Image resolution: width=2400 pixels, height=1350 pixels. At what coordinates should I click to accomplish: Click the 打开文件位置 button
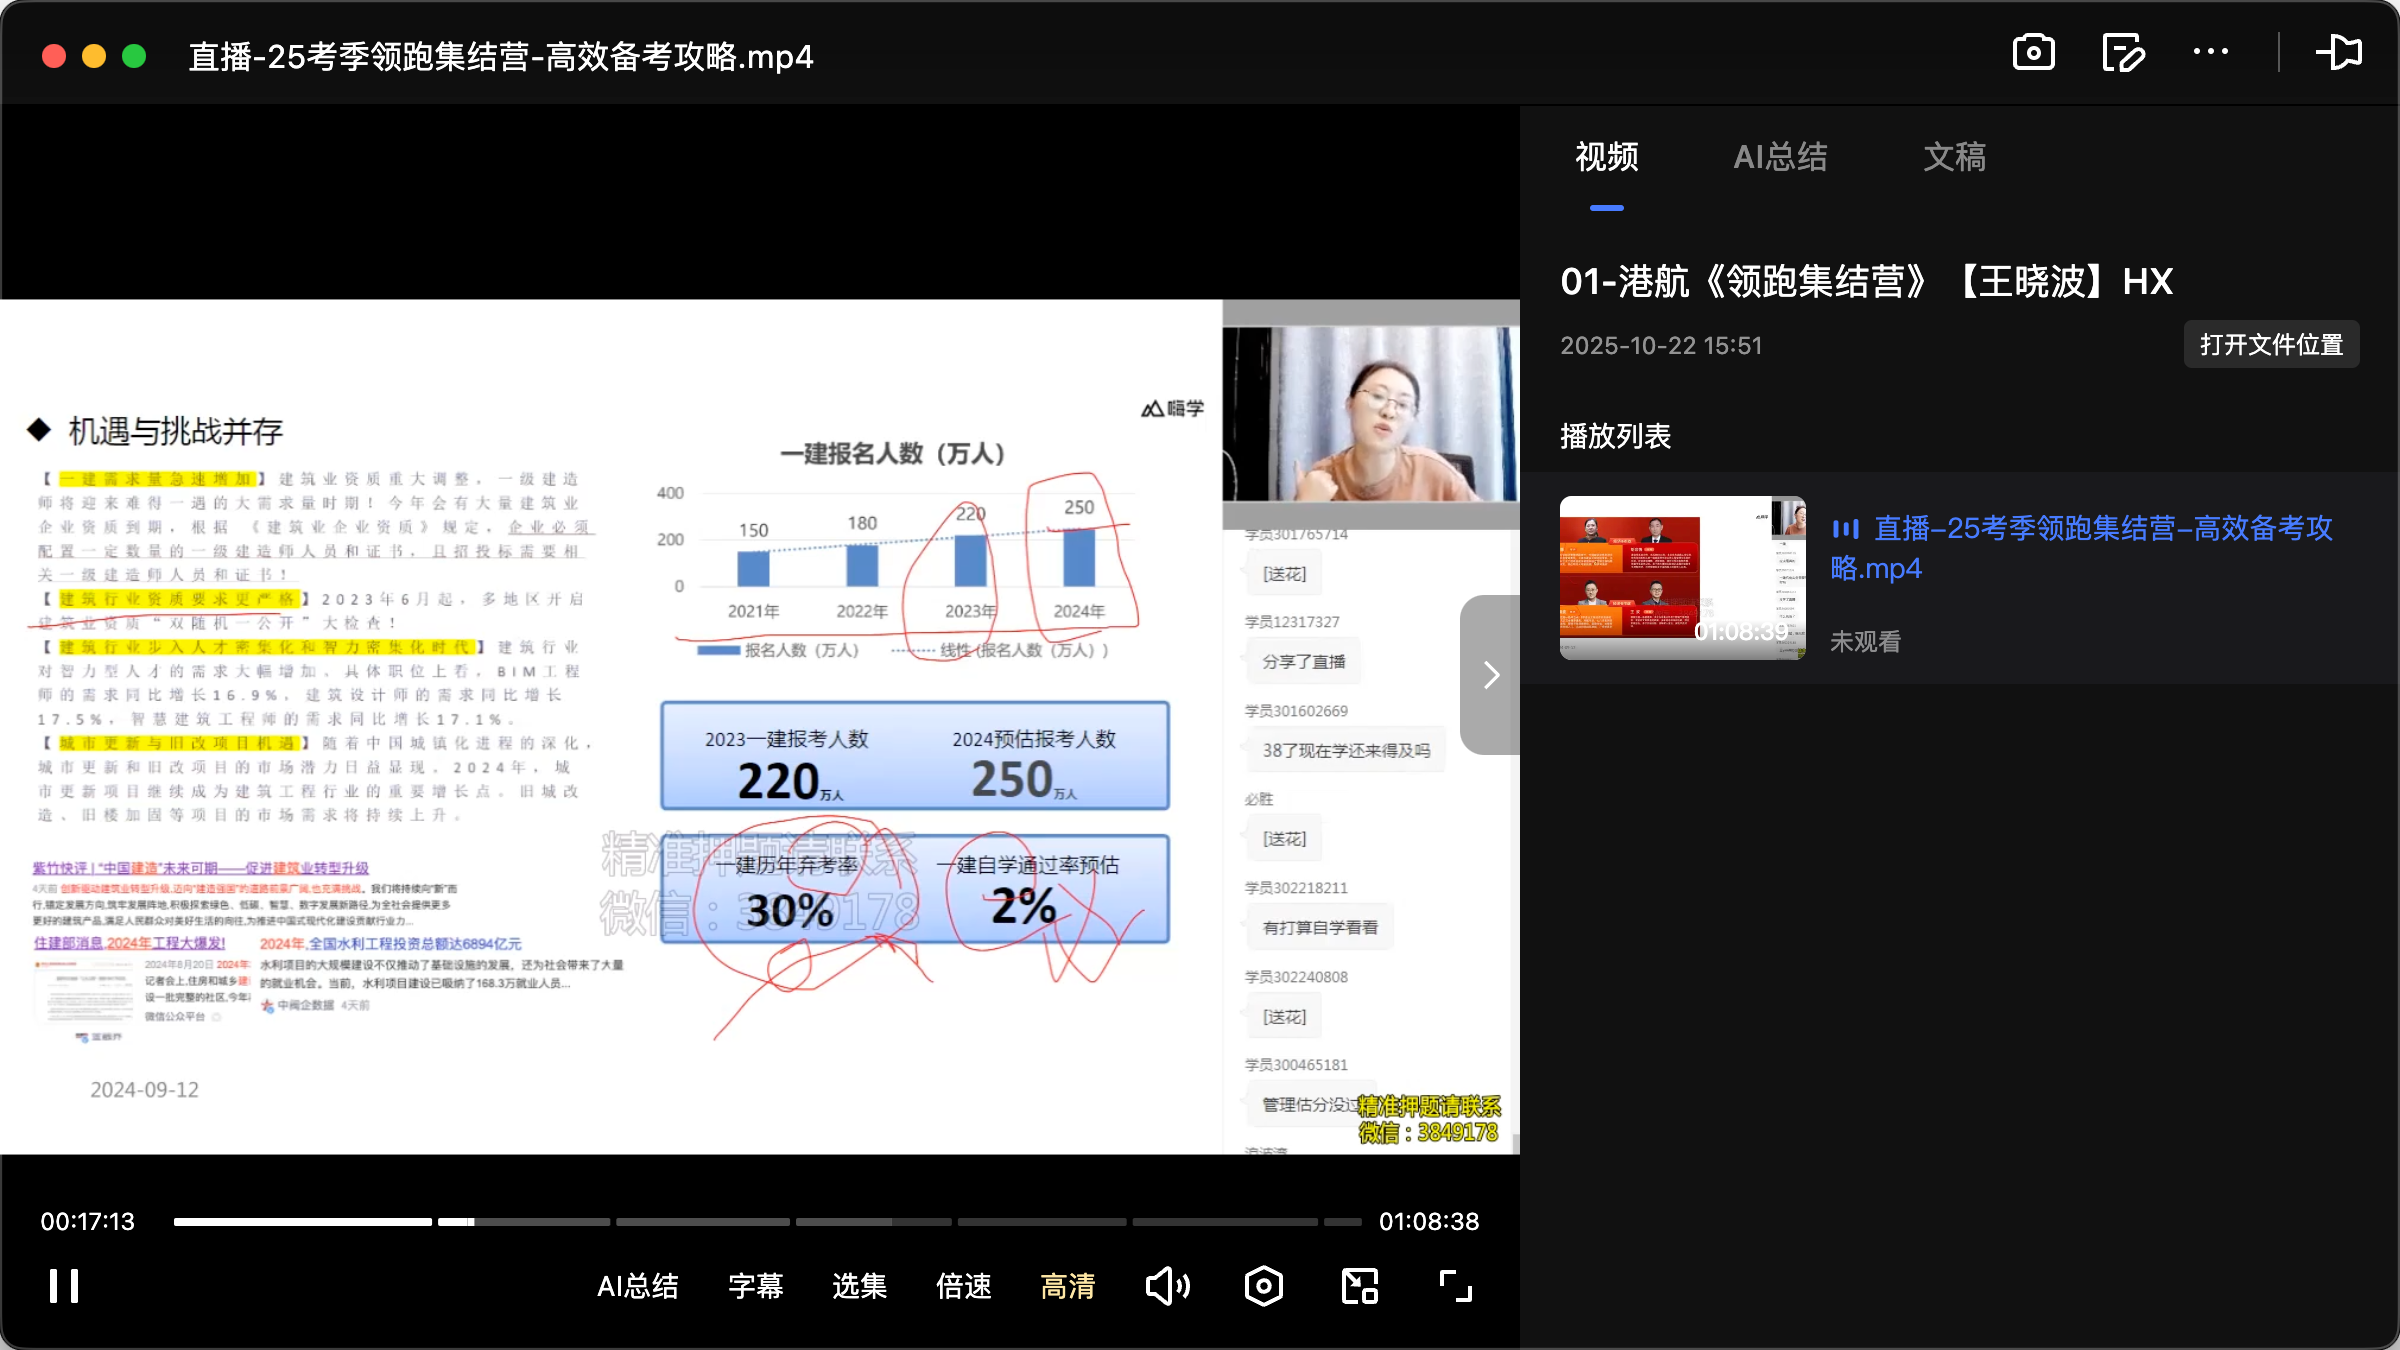tap(2270, 344)
